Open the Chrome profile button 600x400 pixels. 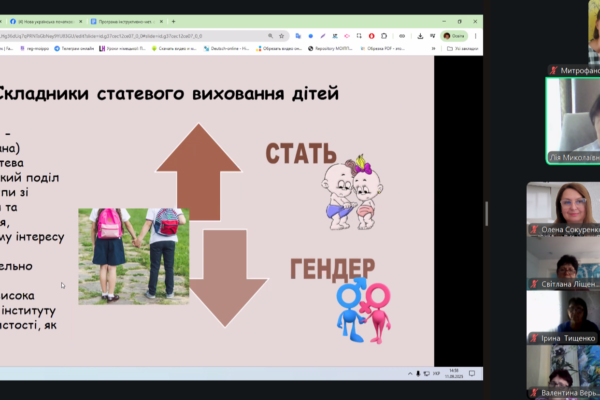tap(454, 36)
